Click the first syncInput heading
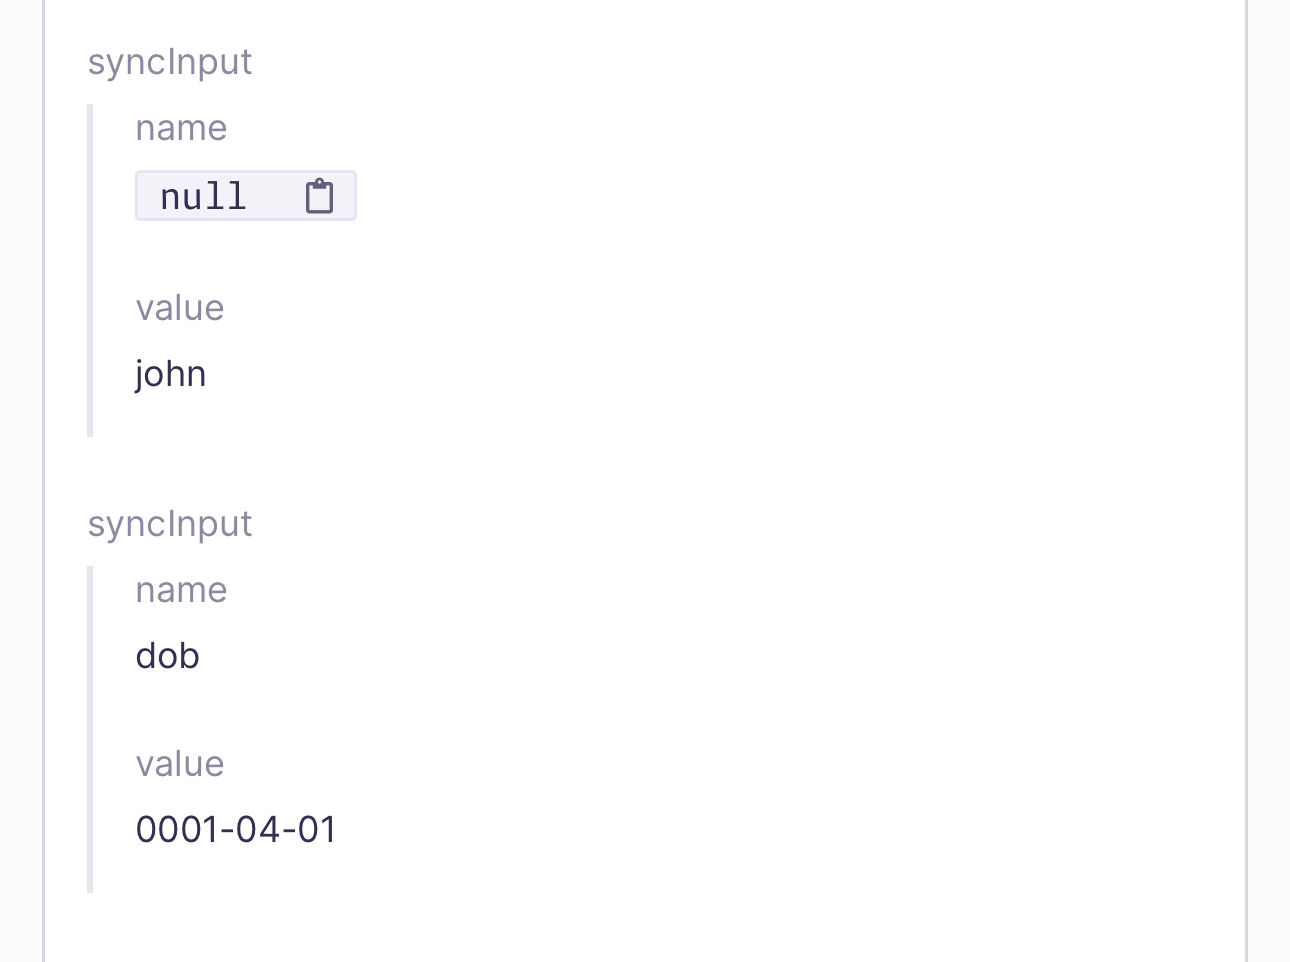 (170, 62)
